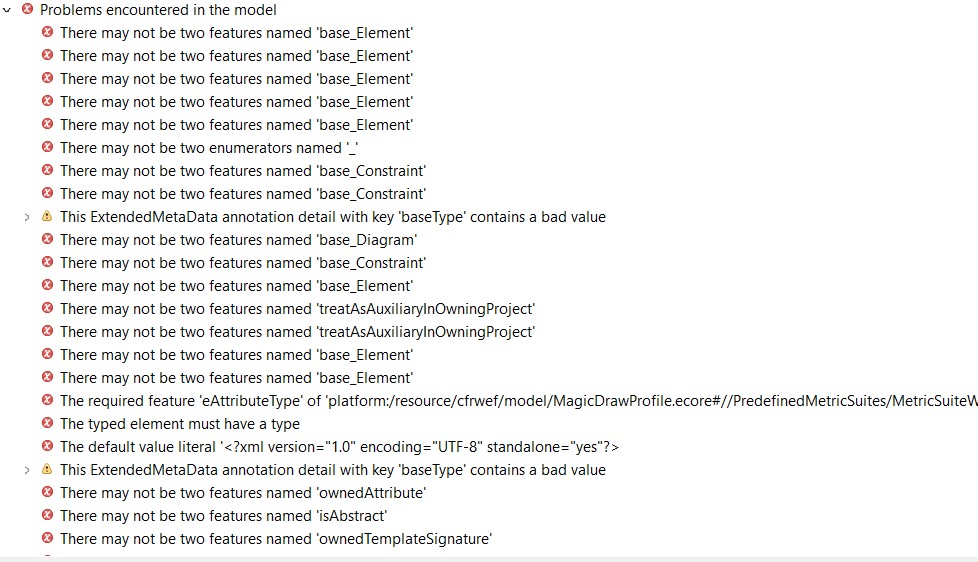Click the error icon next to the enumerators '_' entry

47,147
